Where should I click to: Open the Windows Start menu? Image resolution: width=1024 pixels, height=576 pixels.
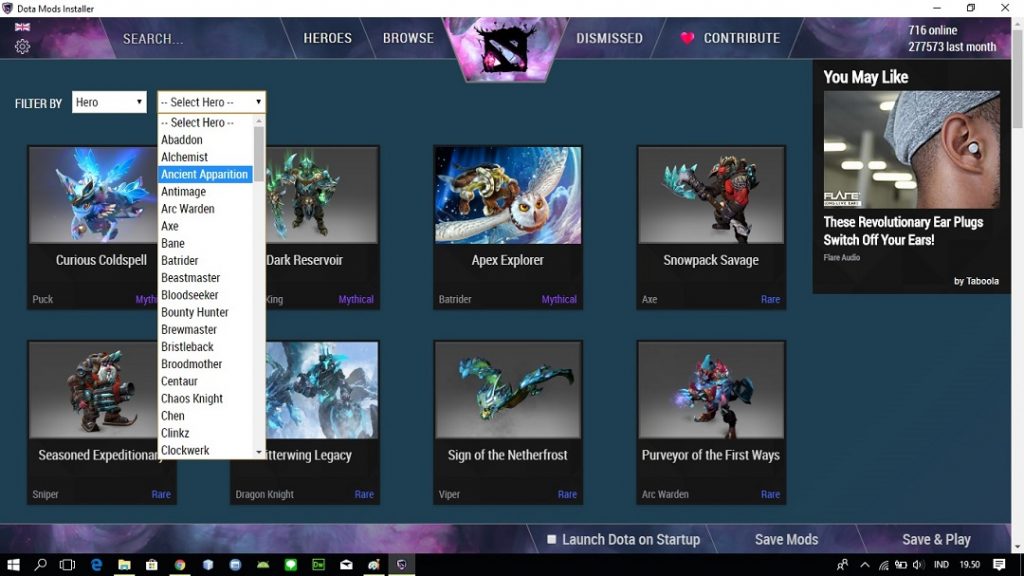point(13,564)
